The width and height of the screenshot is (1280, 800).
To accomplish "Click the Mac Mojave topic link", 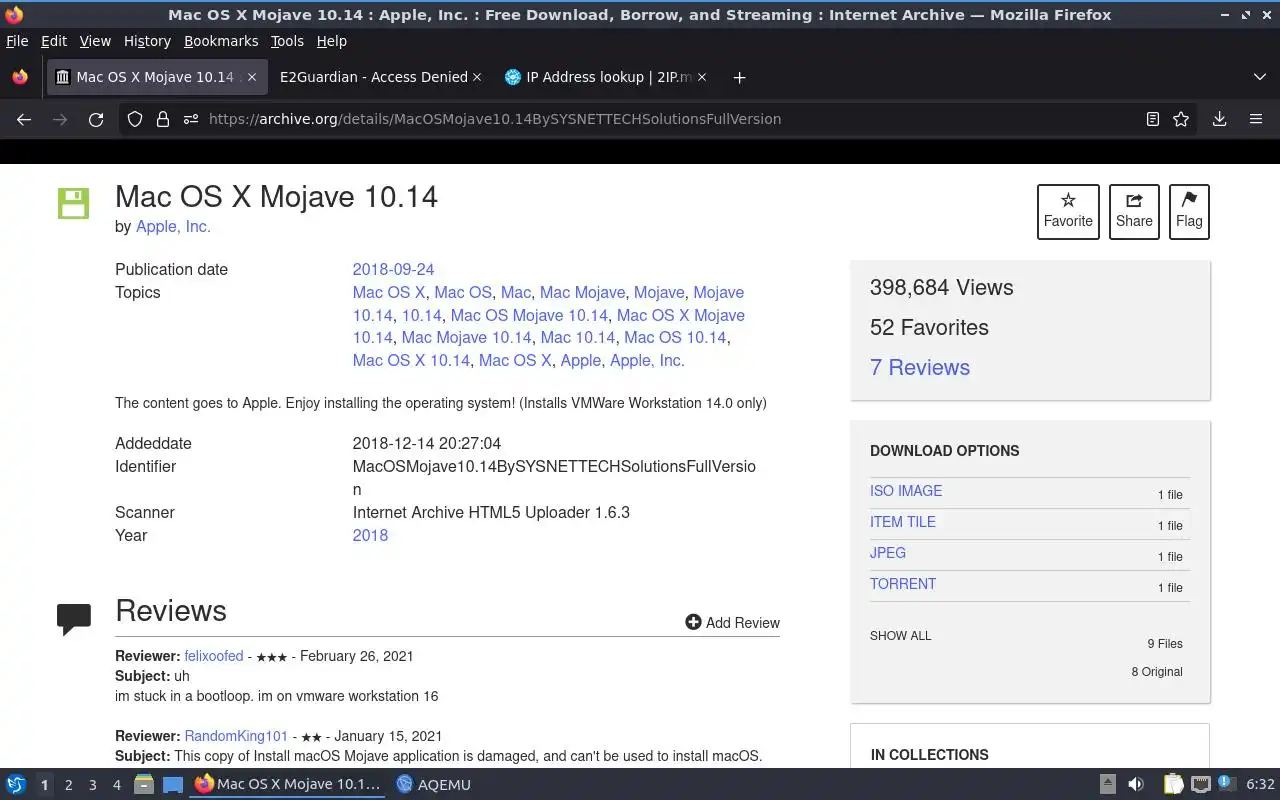I will point(582,292).
